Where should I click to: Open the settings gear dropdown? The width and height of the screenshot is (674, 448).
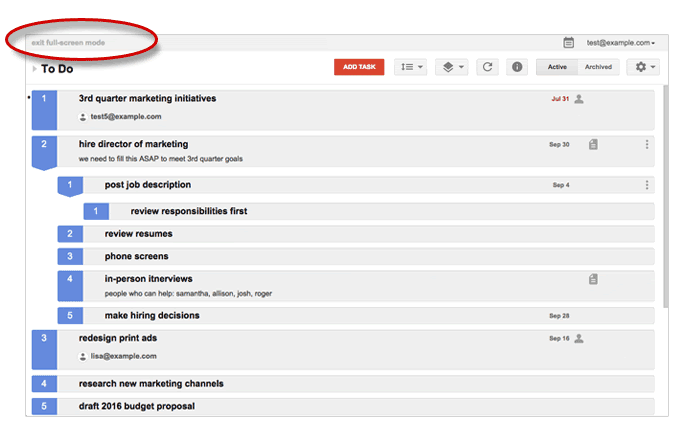(643, 67)
